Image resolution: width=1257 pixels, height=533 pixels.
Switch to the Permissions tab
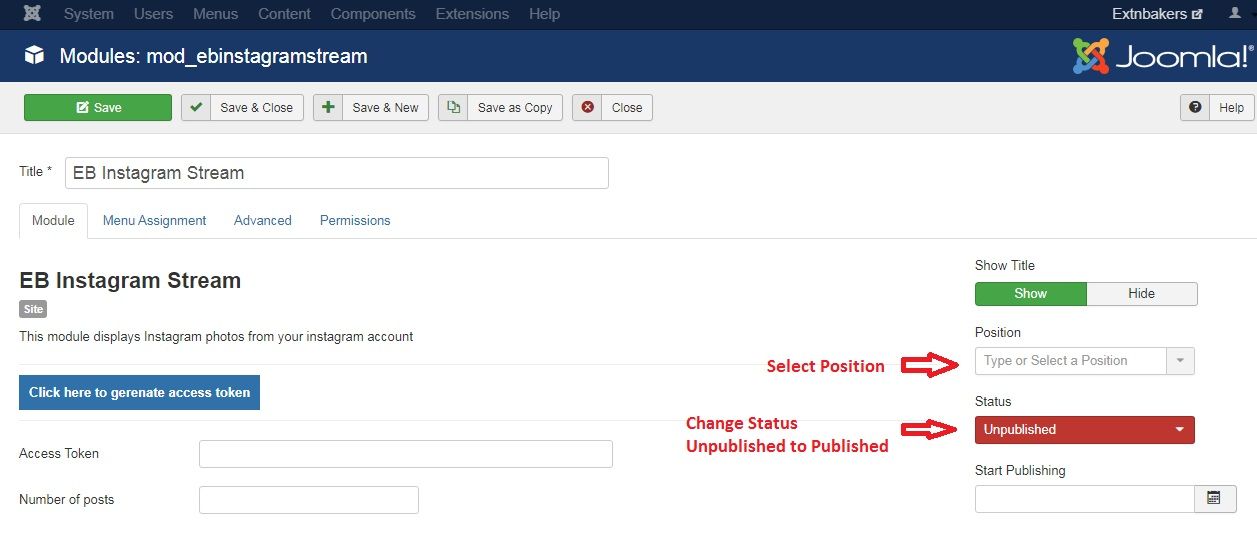pyautogui.click(x=355, y=220)
